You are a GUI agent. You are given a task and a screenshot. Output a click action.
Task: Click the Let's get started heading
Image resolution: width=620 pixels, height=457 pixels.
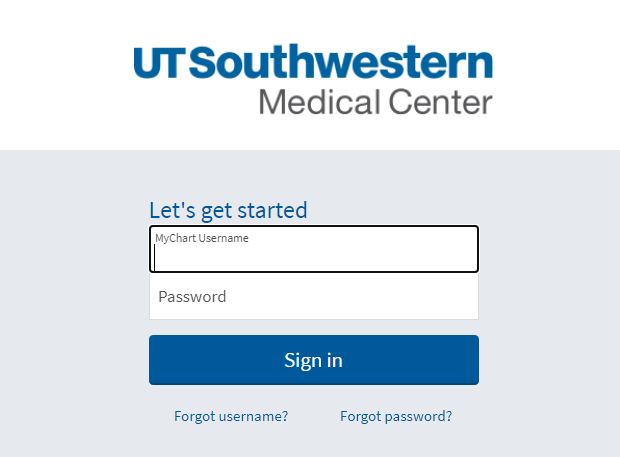[x=228, y=210]
